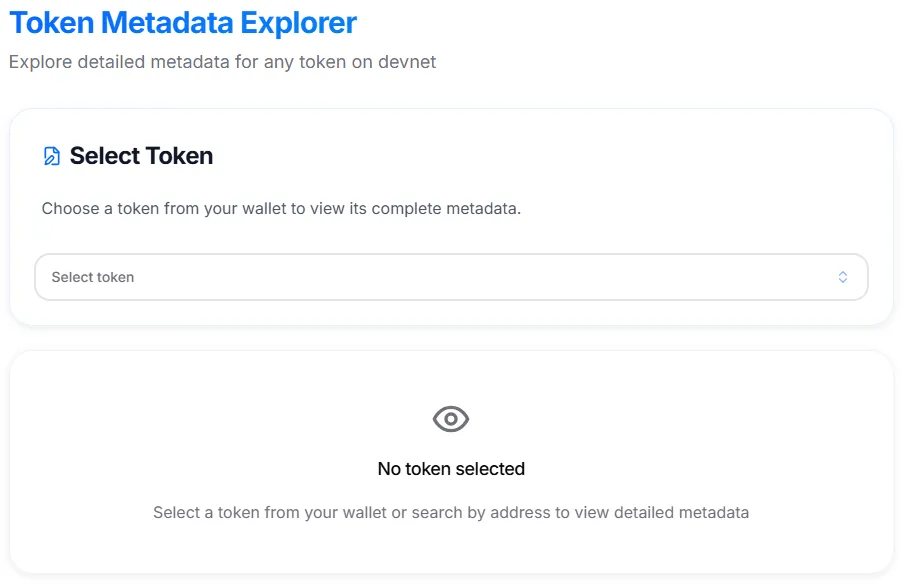Click the Token Metadata Explorer heading
The width and height of the screenshot is (910, 585).
(183, 22)
